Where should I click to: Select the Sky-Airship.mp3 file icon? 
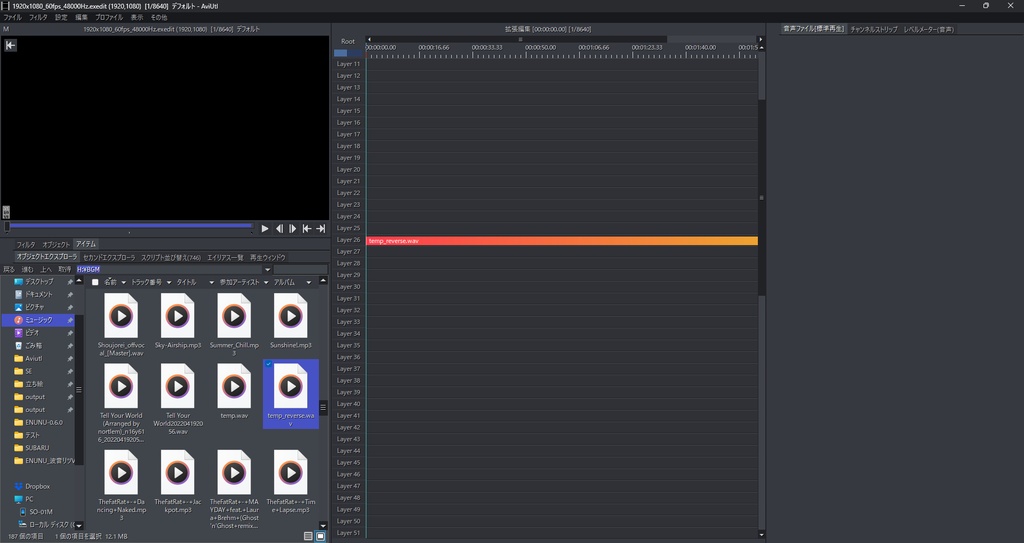(x=178, y=316)
